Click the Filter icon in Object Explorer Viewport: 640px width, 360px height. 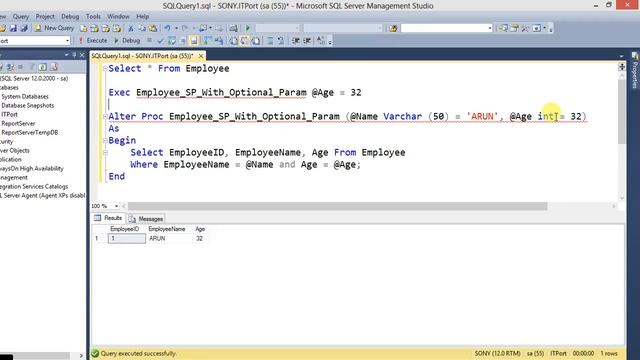(31, 67)
